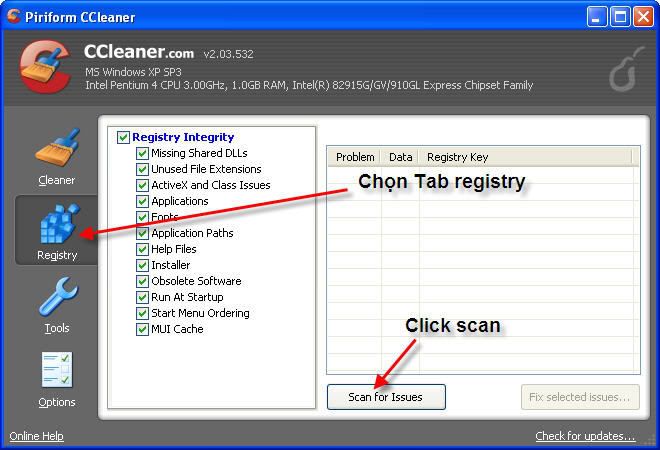
Task: Click the Fix selected issues button
Action: pyautogui.click(x=580, y=397)
